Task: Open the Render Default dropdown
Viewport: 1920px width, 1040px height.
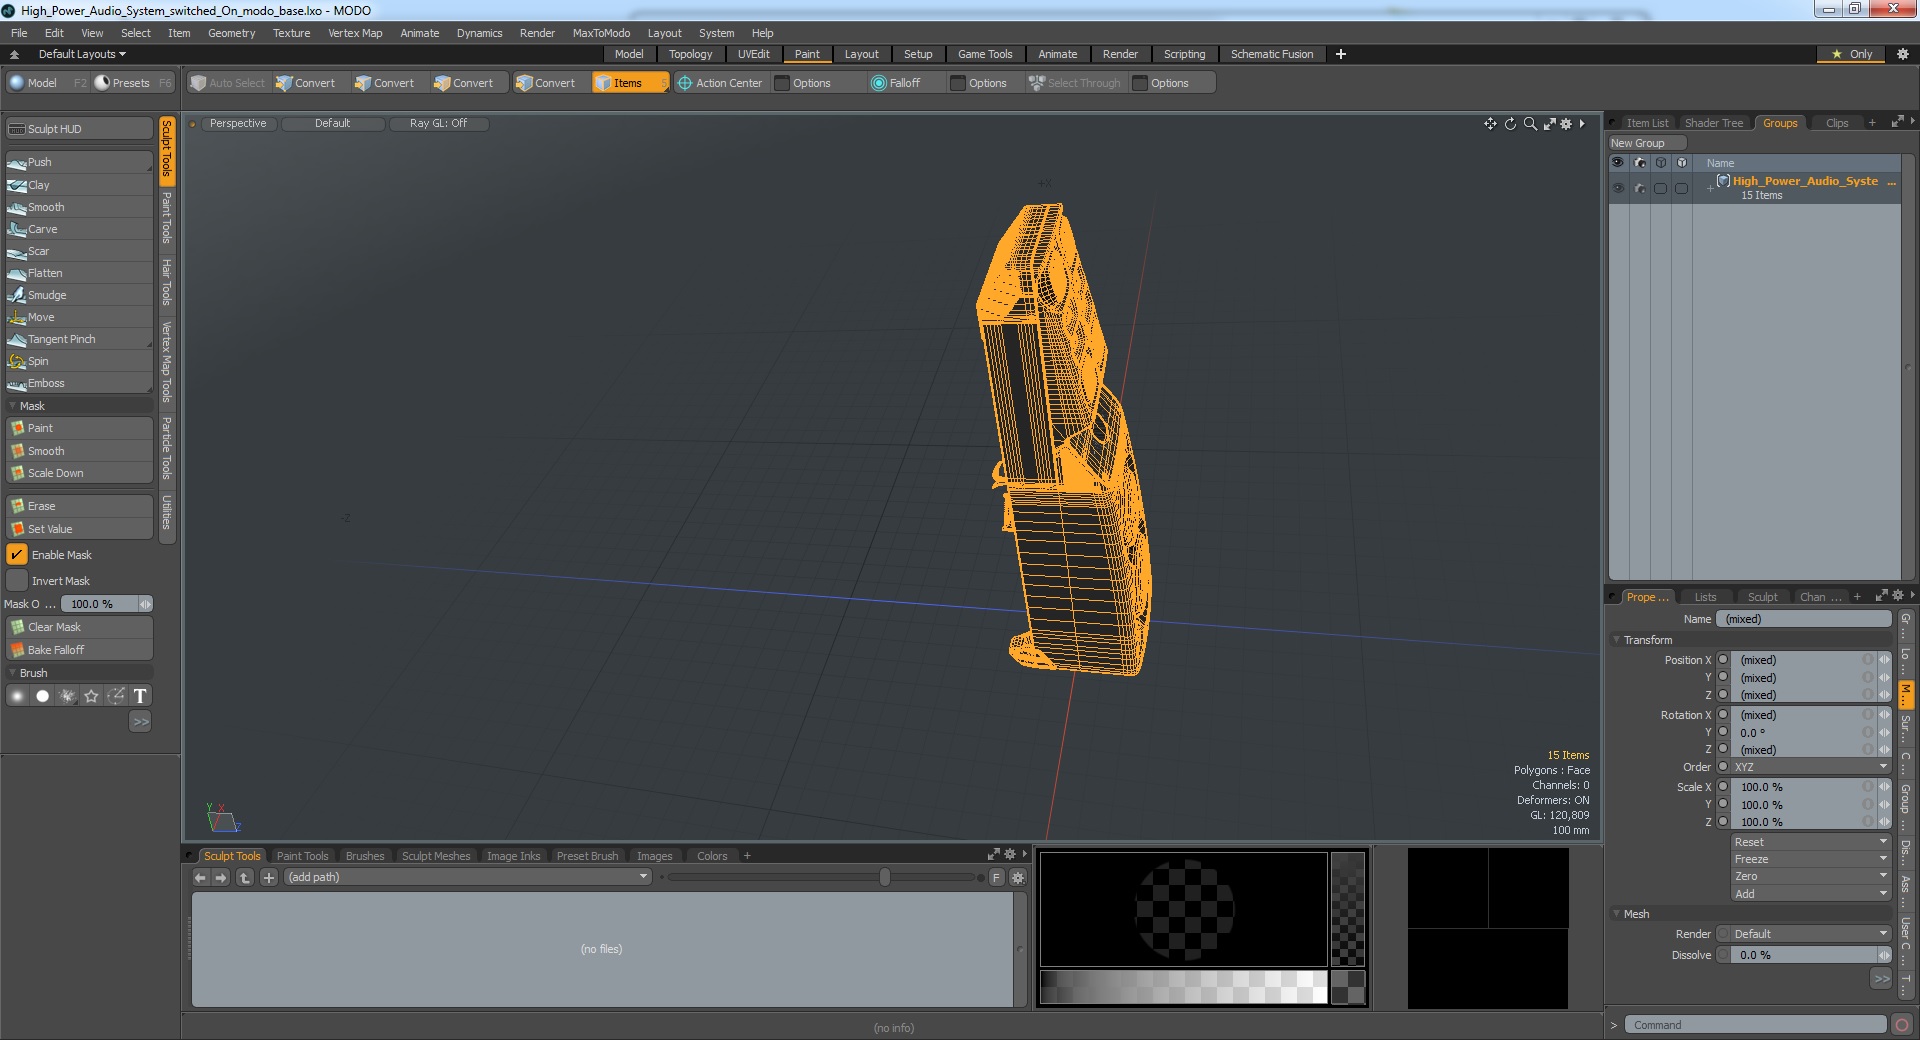Action: (1810, 934)
